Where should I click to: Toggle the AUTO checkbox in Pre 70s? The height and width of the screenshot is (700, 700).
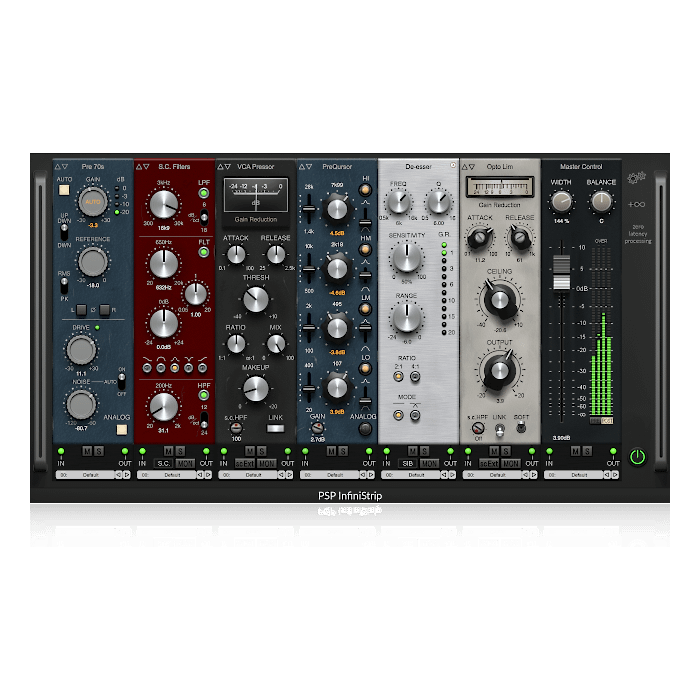point(64,188)
